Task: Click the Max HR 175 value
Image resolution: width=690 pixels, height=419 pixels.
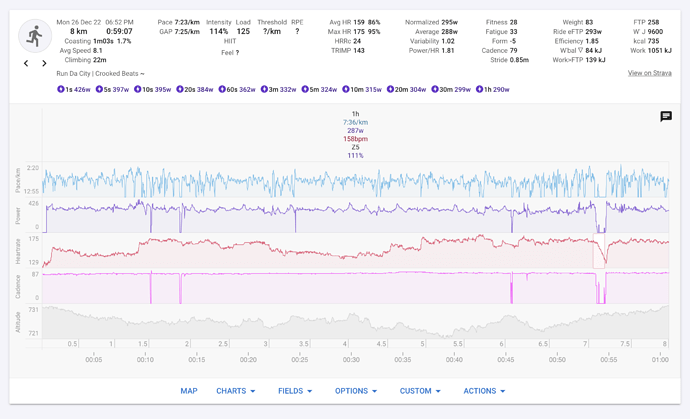Action: coord(359,32)
